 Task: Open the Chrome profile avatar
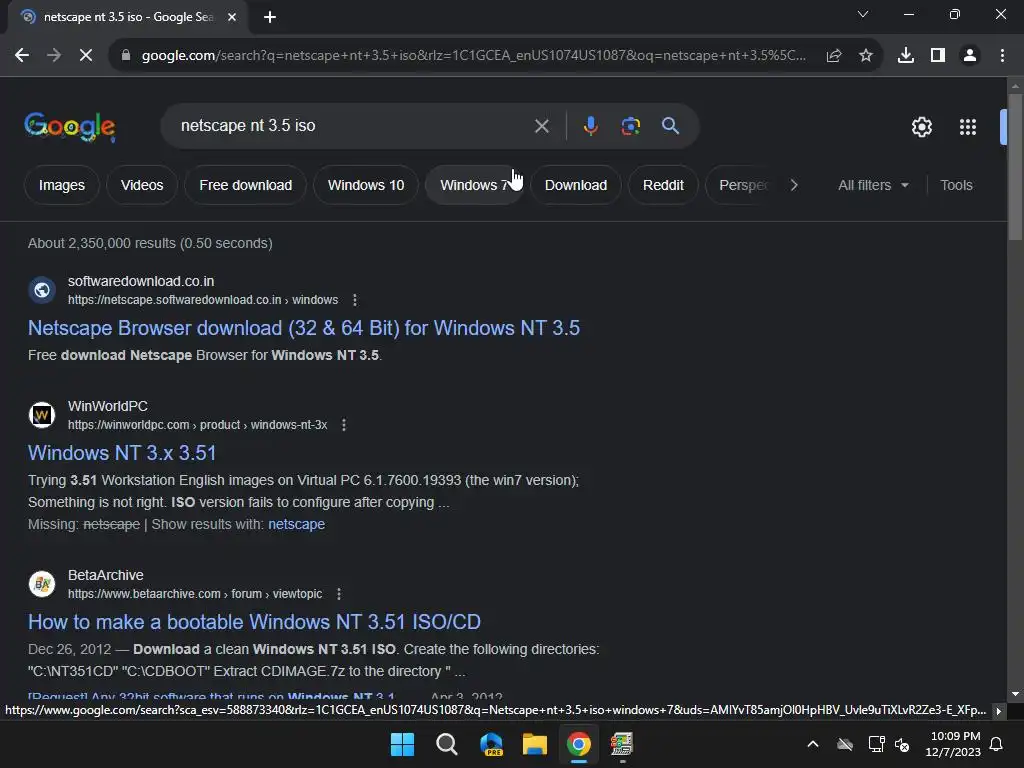pos(970,56)
